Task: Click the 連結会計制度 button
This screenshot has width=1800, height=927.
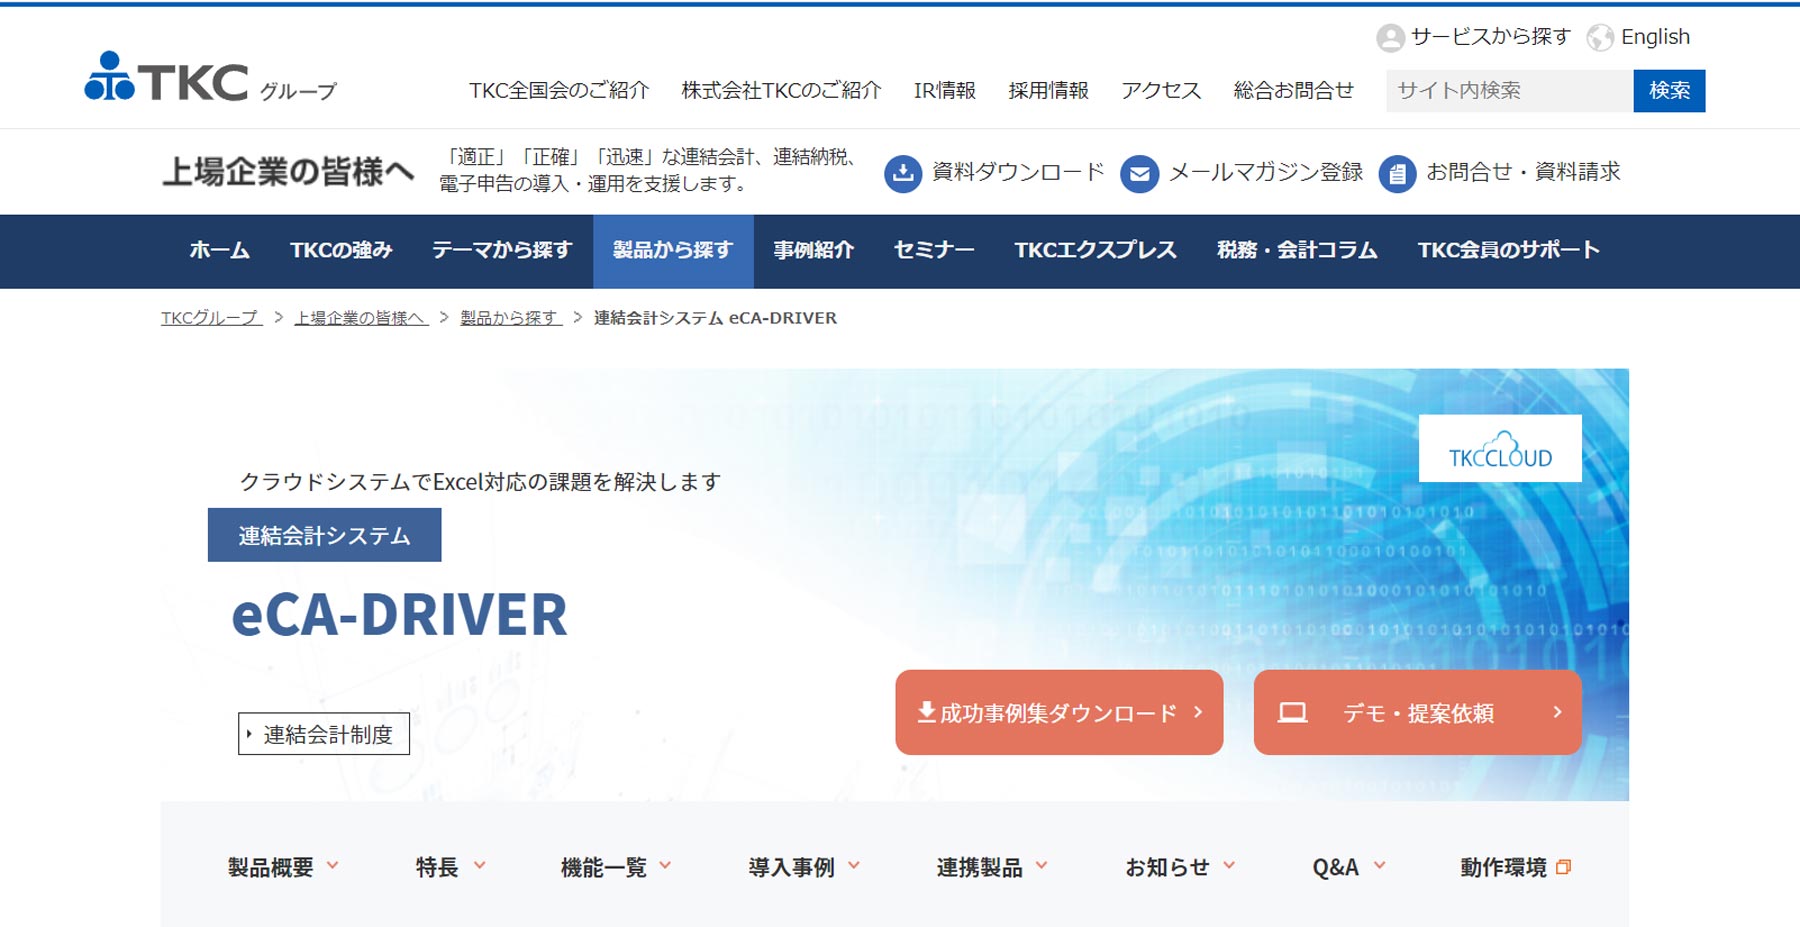Action: pyautogui.click(x=324, y=734)
